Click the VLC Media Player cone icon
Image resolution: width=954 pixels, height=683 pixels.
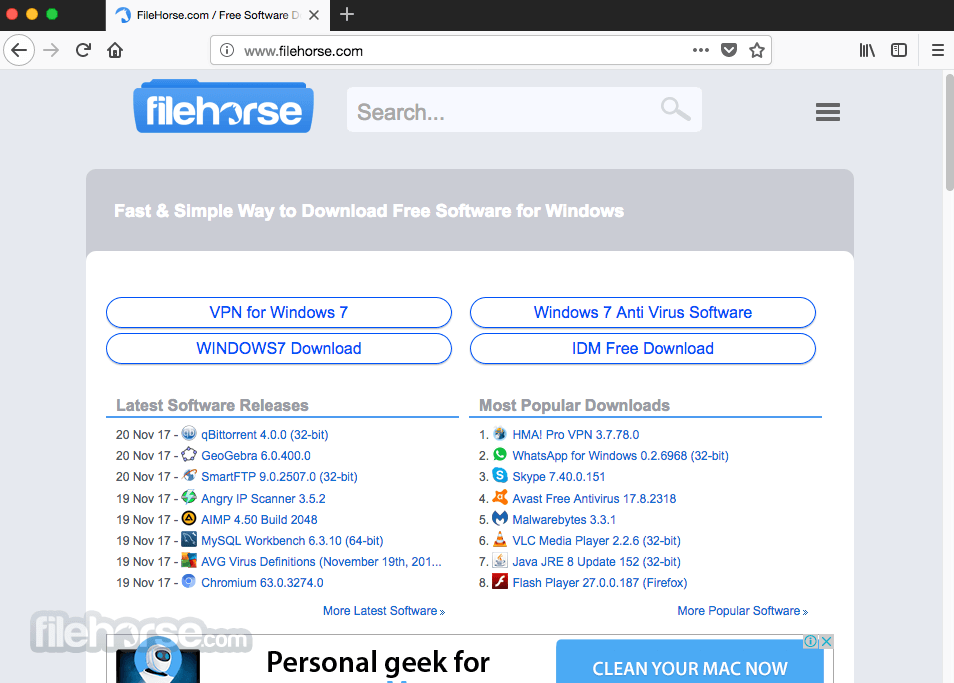[x=500, y=539]
